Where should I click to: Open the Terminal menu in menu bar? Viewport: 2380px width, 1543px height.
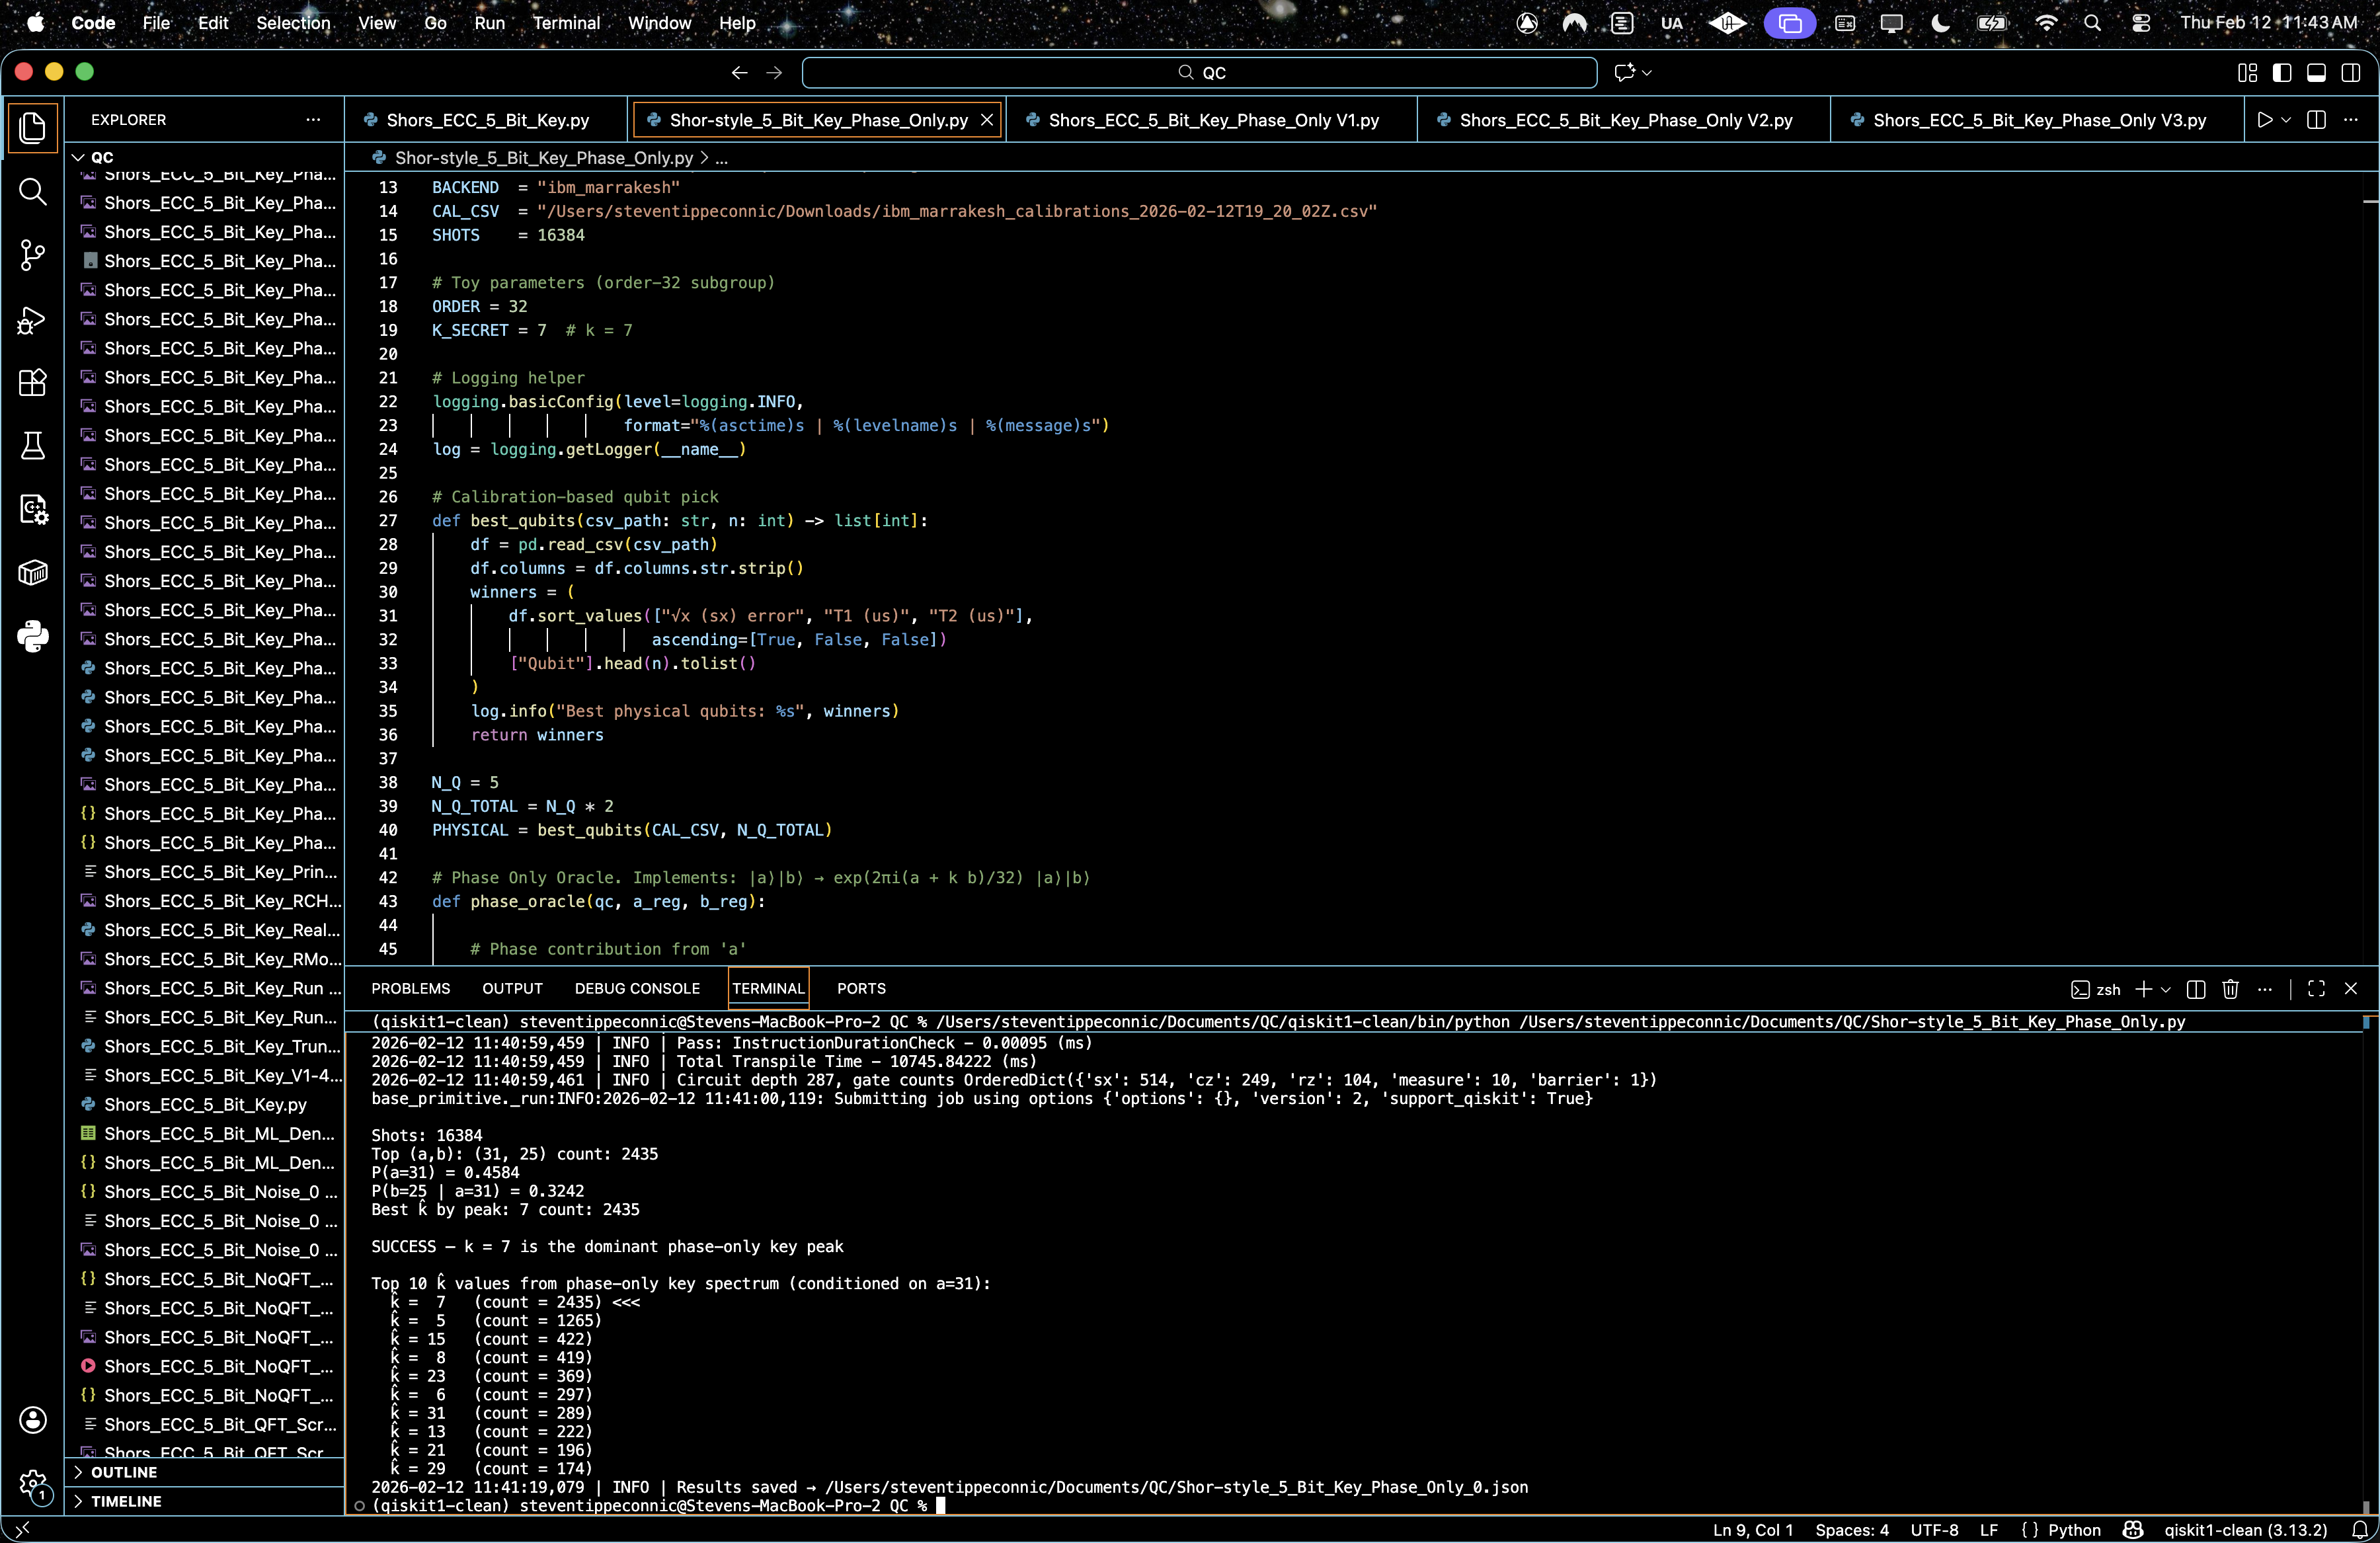pos(565,22)
